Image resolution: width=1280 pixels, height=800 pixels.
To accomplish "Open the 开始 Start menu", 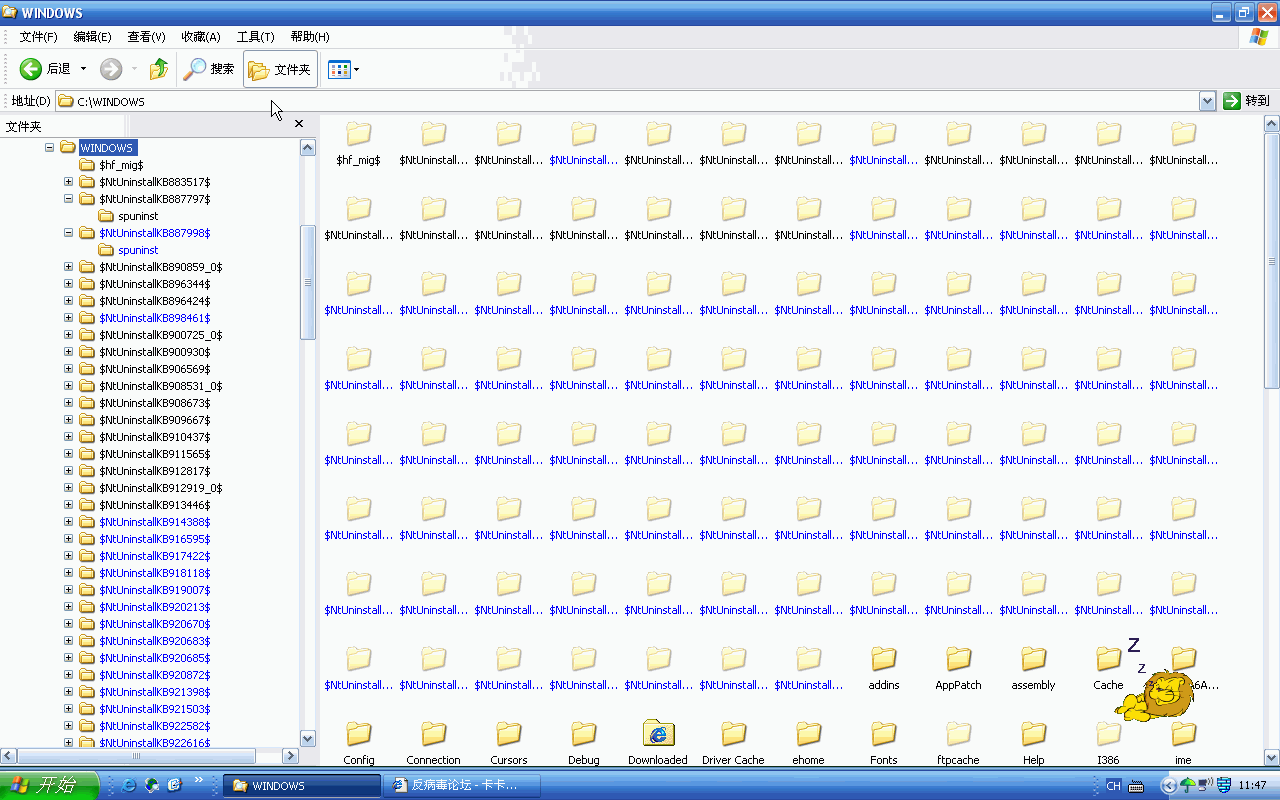I will coord(49,785).
